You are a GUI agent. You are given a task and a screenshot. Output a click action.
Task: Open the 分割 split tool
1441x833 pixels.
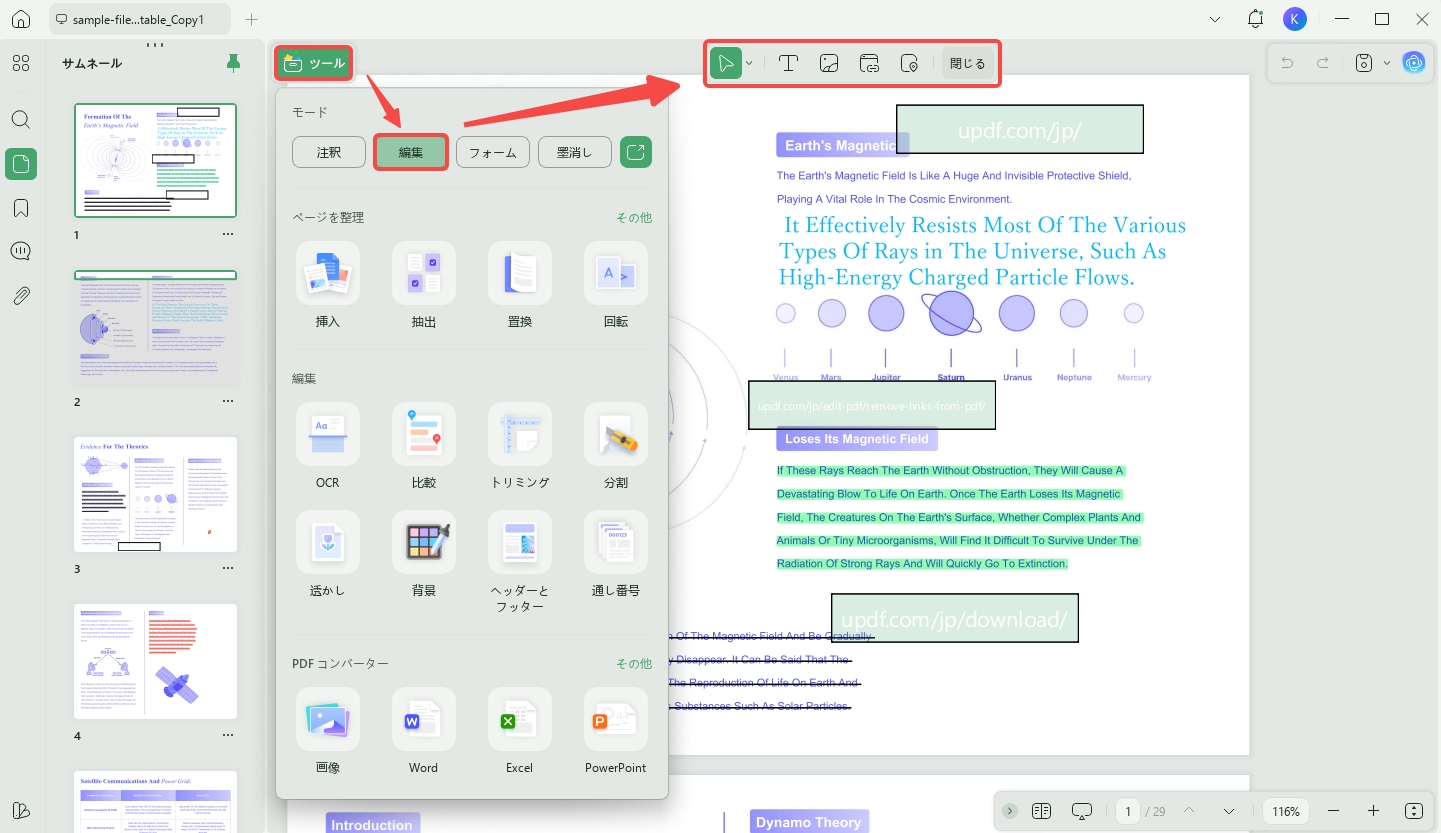coord(616,446)
